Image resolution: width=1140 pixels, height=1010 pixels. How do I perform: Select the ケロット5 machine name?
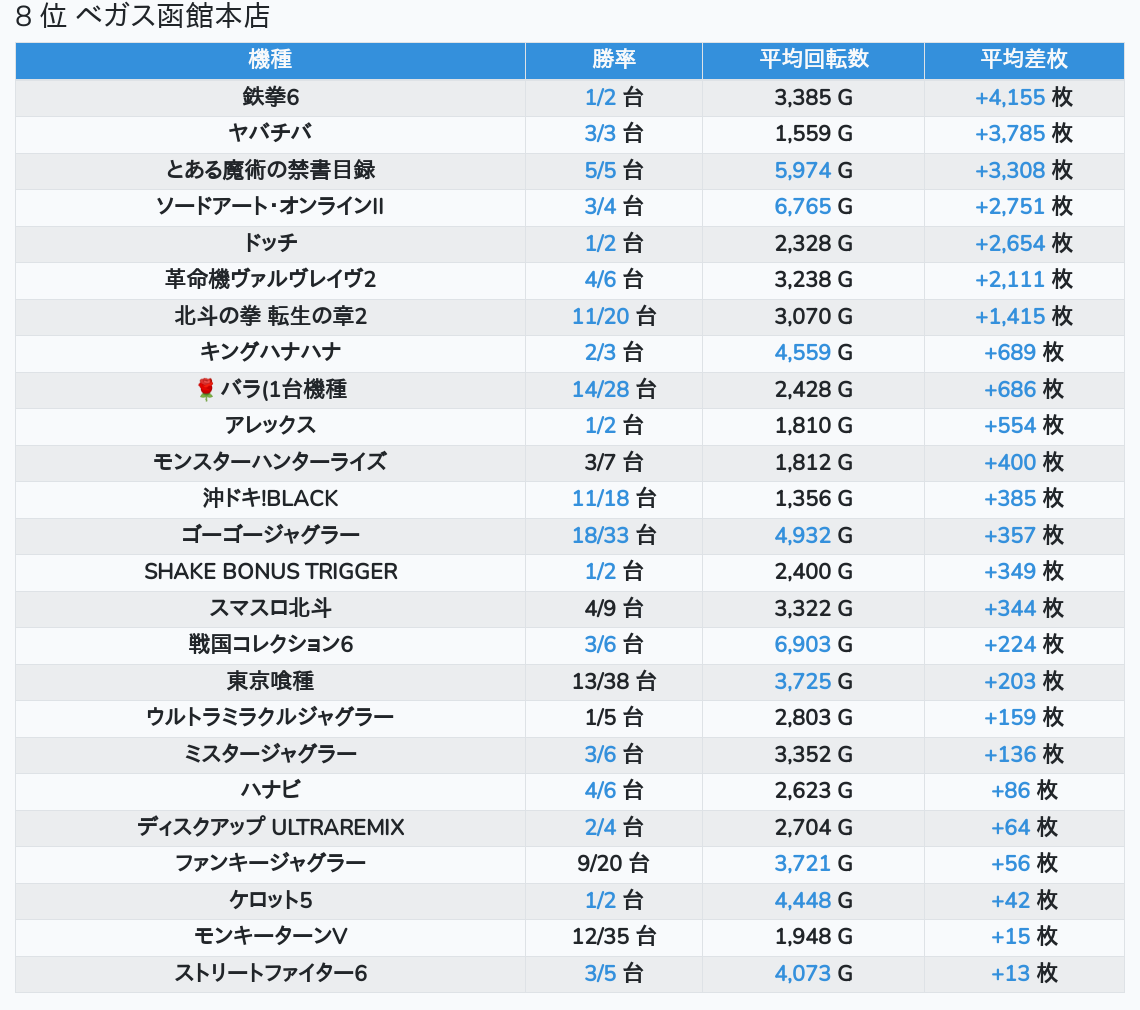[270, 900]
